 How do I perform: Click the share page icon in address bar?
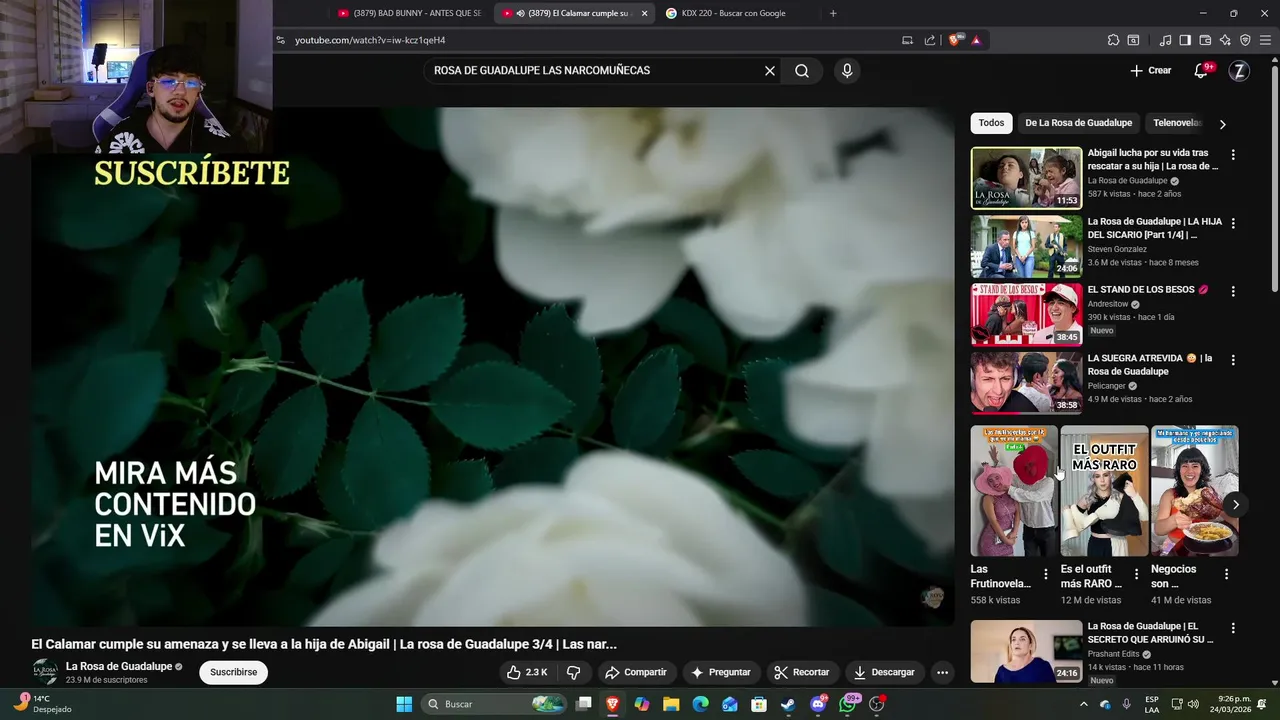click(x=930, y=40)
